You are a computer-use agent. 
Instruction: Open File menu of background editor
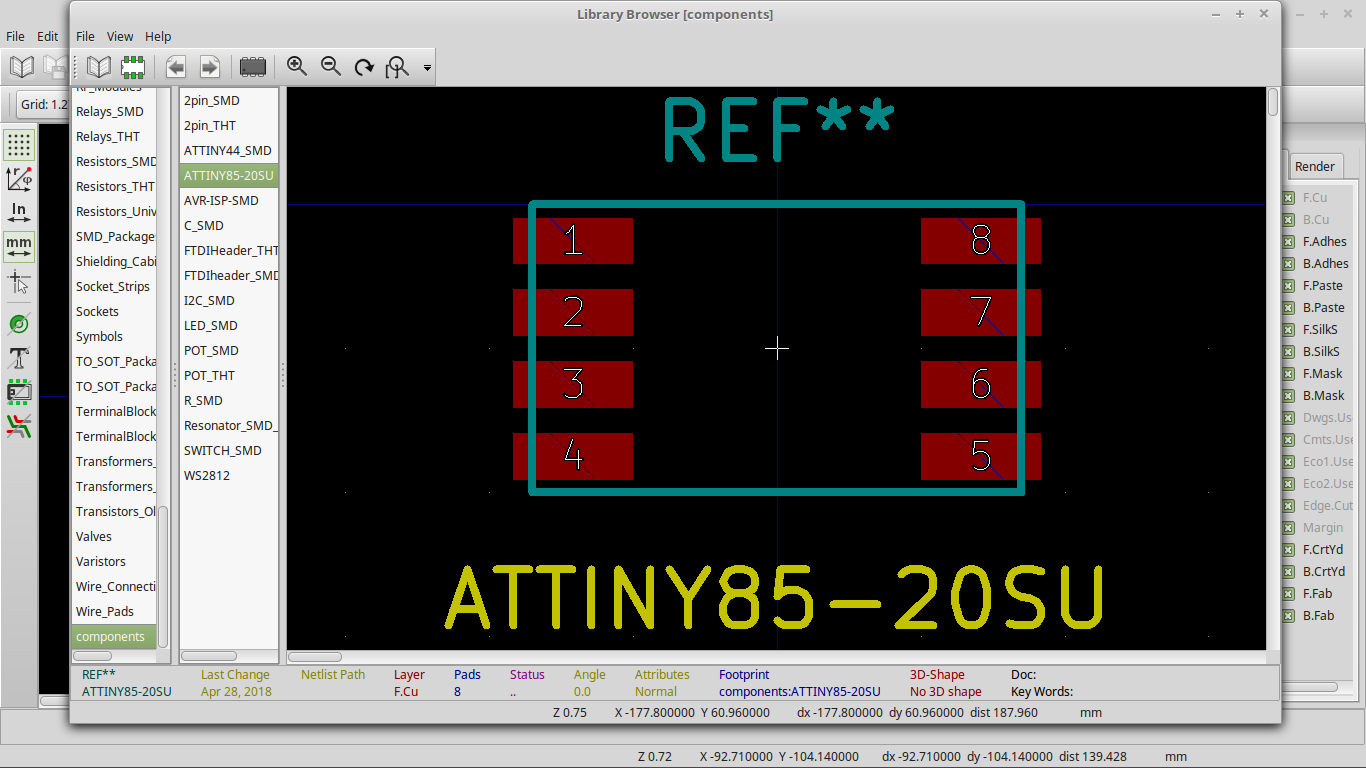[15, 36]
